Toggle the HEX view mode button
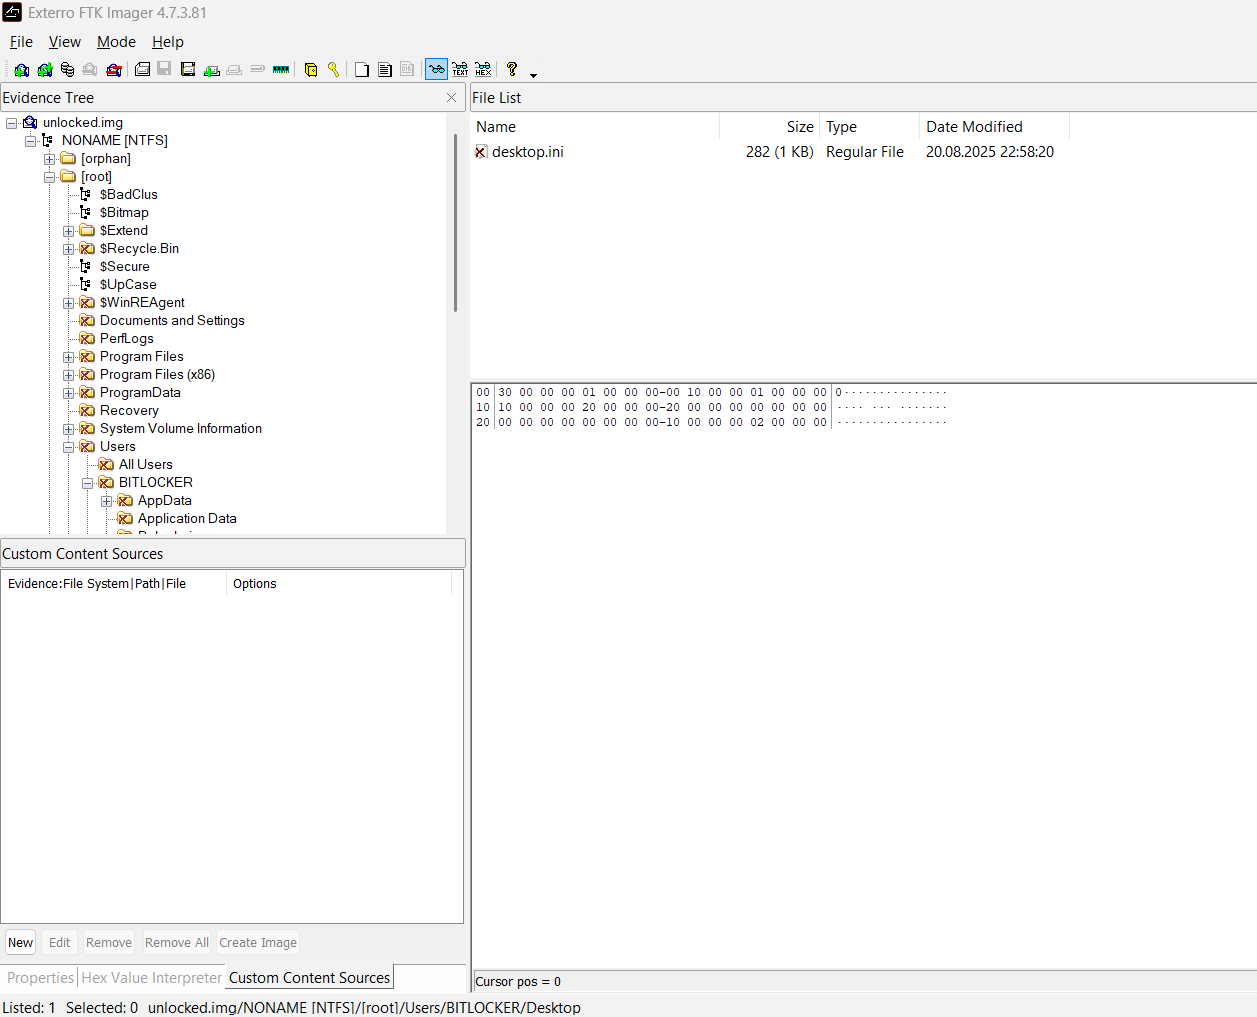The width and height of the screenshot is (1257, 1017). 483,70
